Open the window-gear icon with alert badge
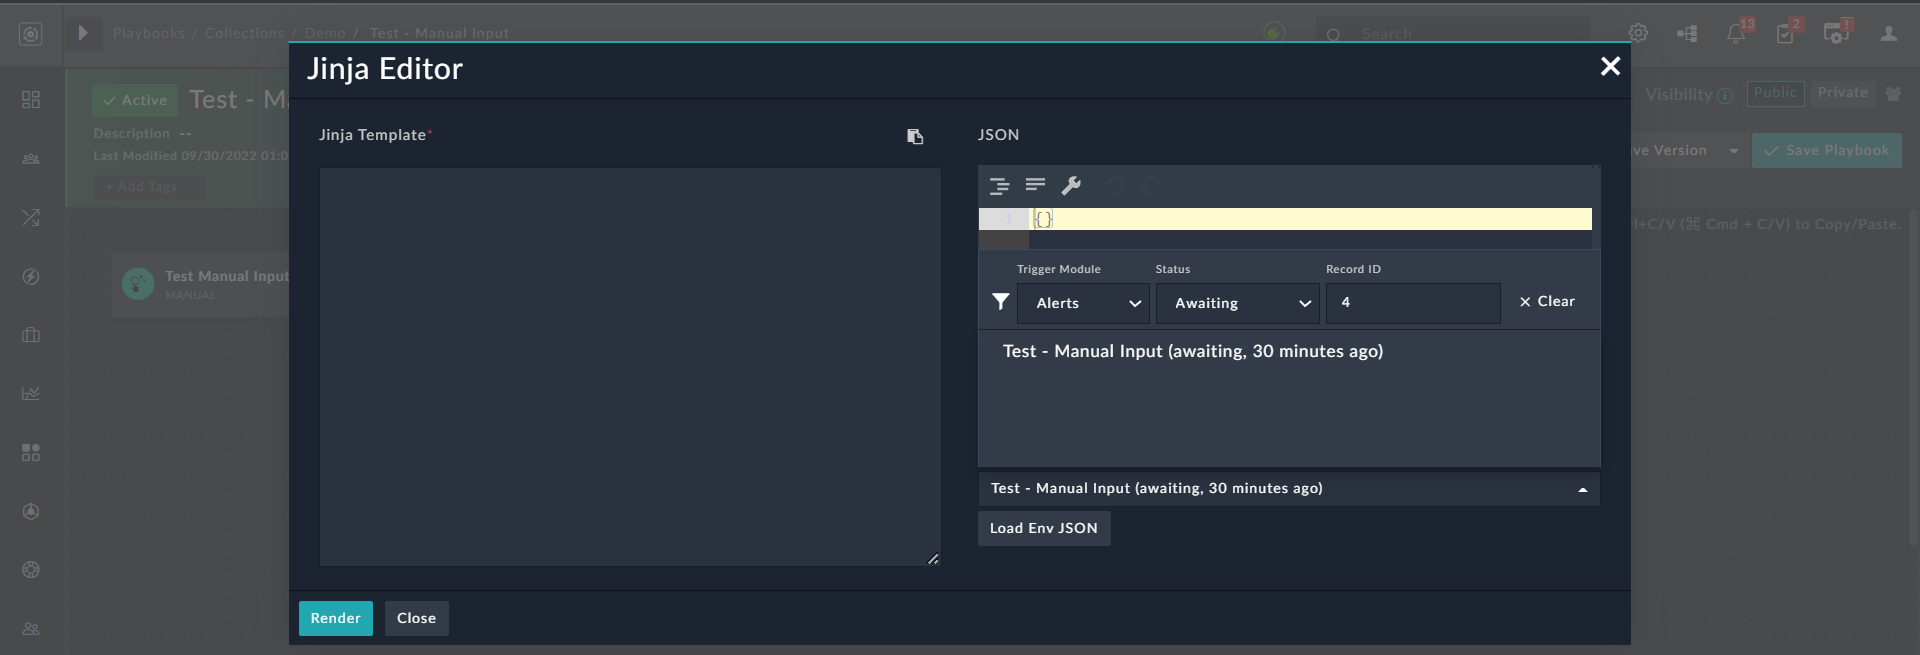Screen dimensions: 1920x655 pyautogui.click(x=1837, y=32)
